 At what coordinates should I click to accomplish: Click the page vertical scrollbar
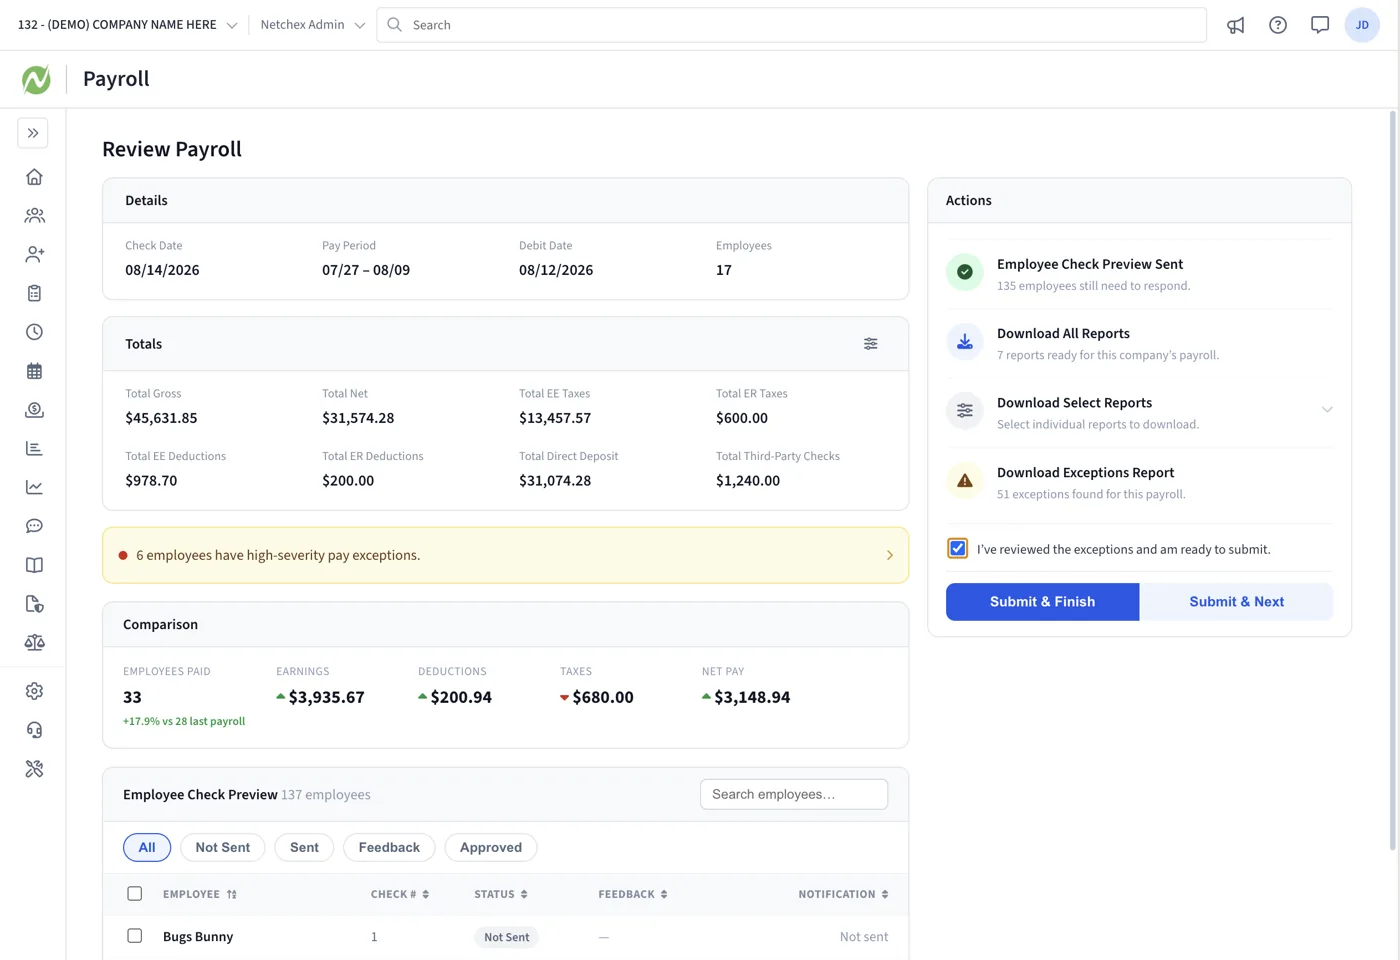pos(1393,480)
